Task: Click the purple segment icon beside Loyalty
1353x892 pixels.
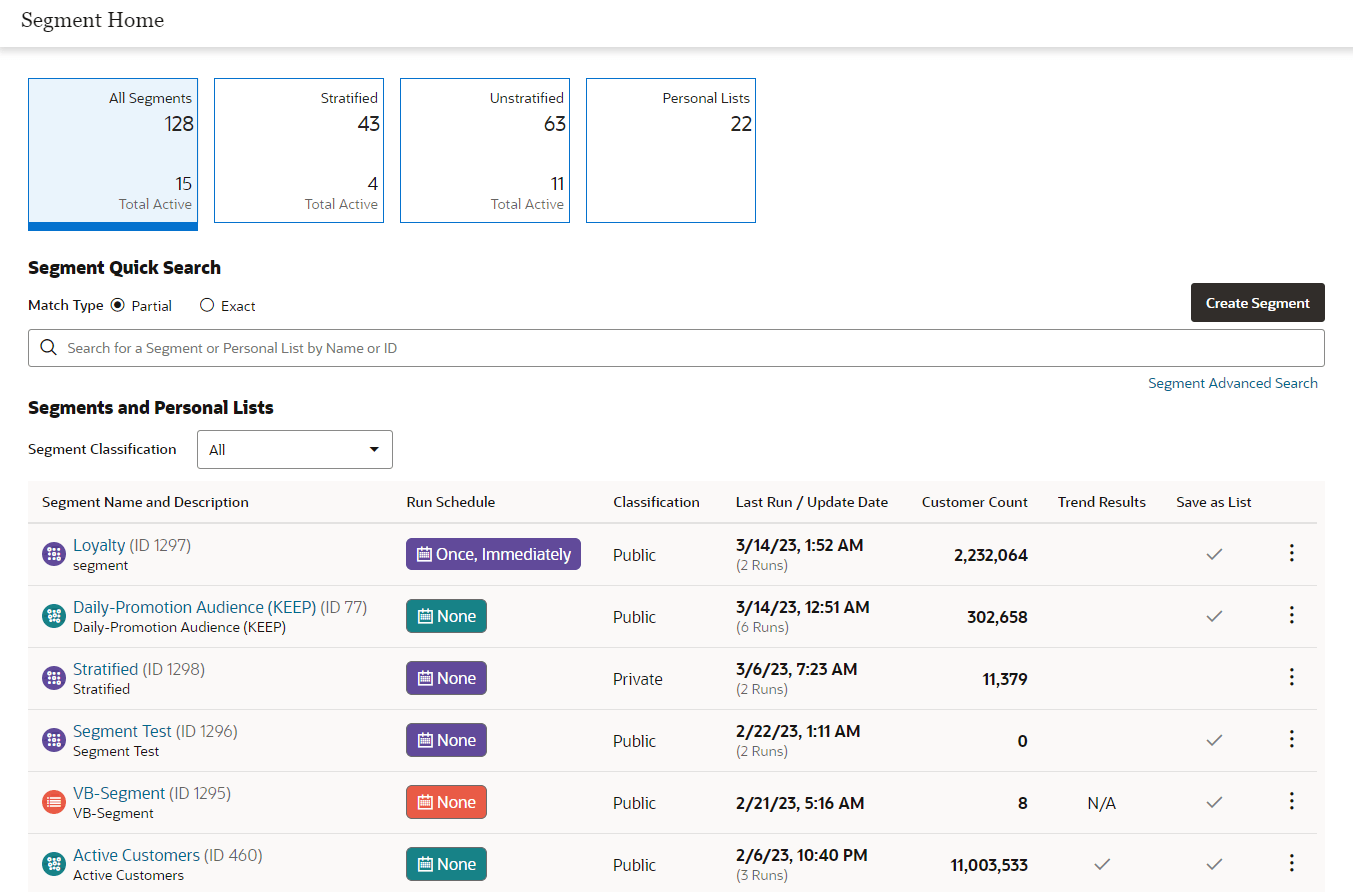Action: pyautogui.click(x=54, y=554)
